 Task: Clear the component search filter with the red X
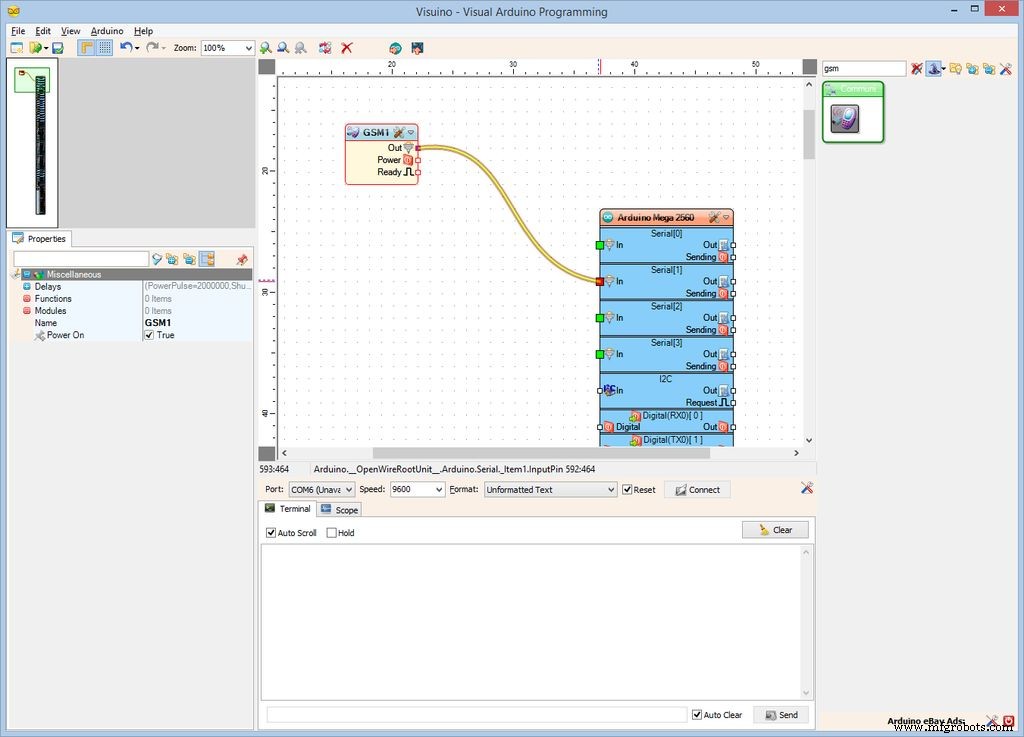point(916,69)
